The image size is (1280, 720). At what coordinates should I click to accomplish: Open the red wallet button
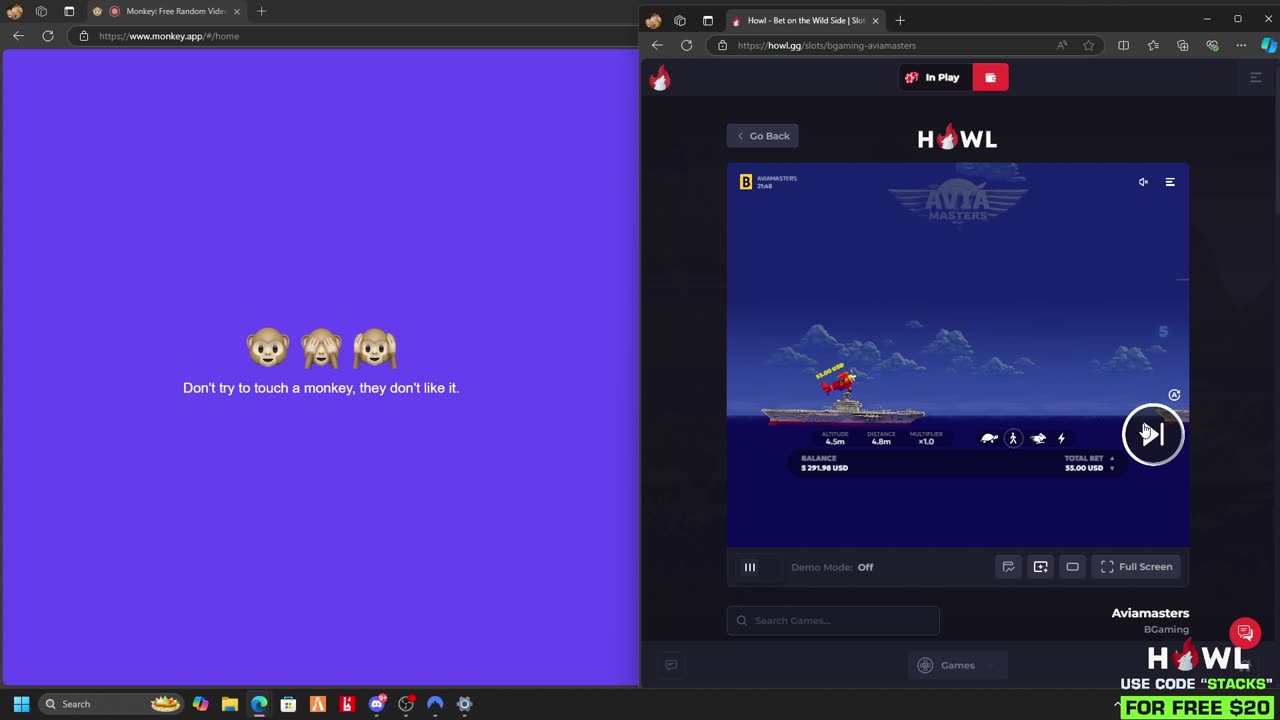[990, 77]
